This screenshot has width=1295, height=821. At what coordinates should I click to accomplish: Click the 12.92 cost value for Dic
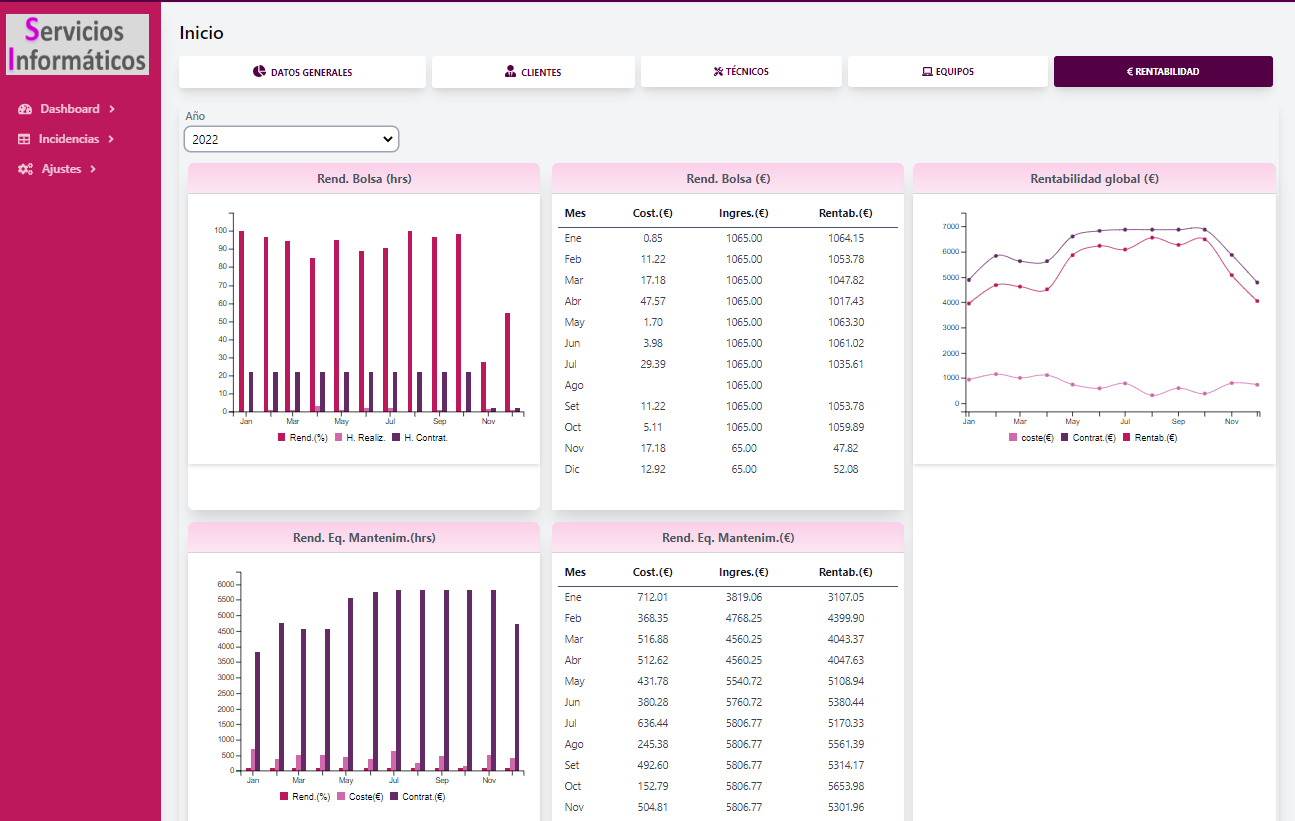[x=653, y=469]
